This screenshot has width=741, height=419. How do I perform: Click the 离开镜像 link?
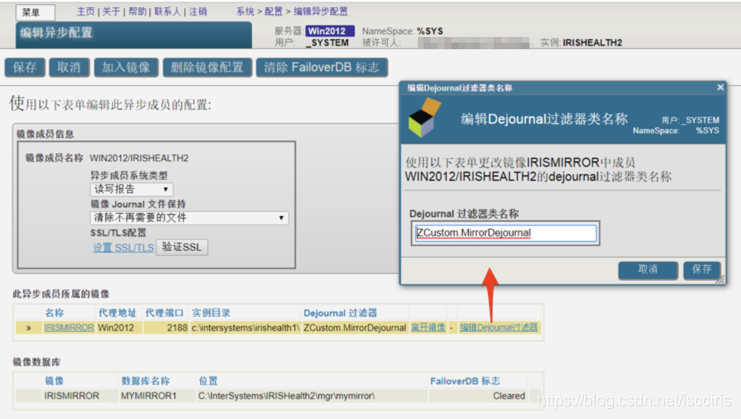[428, 327]
